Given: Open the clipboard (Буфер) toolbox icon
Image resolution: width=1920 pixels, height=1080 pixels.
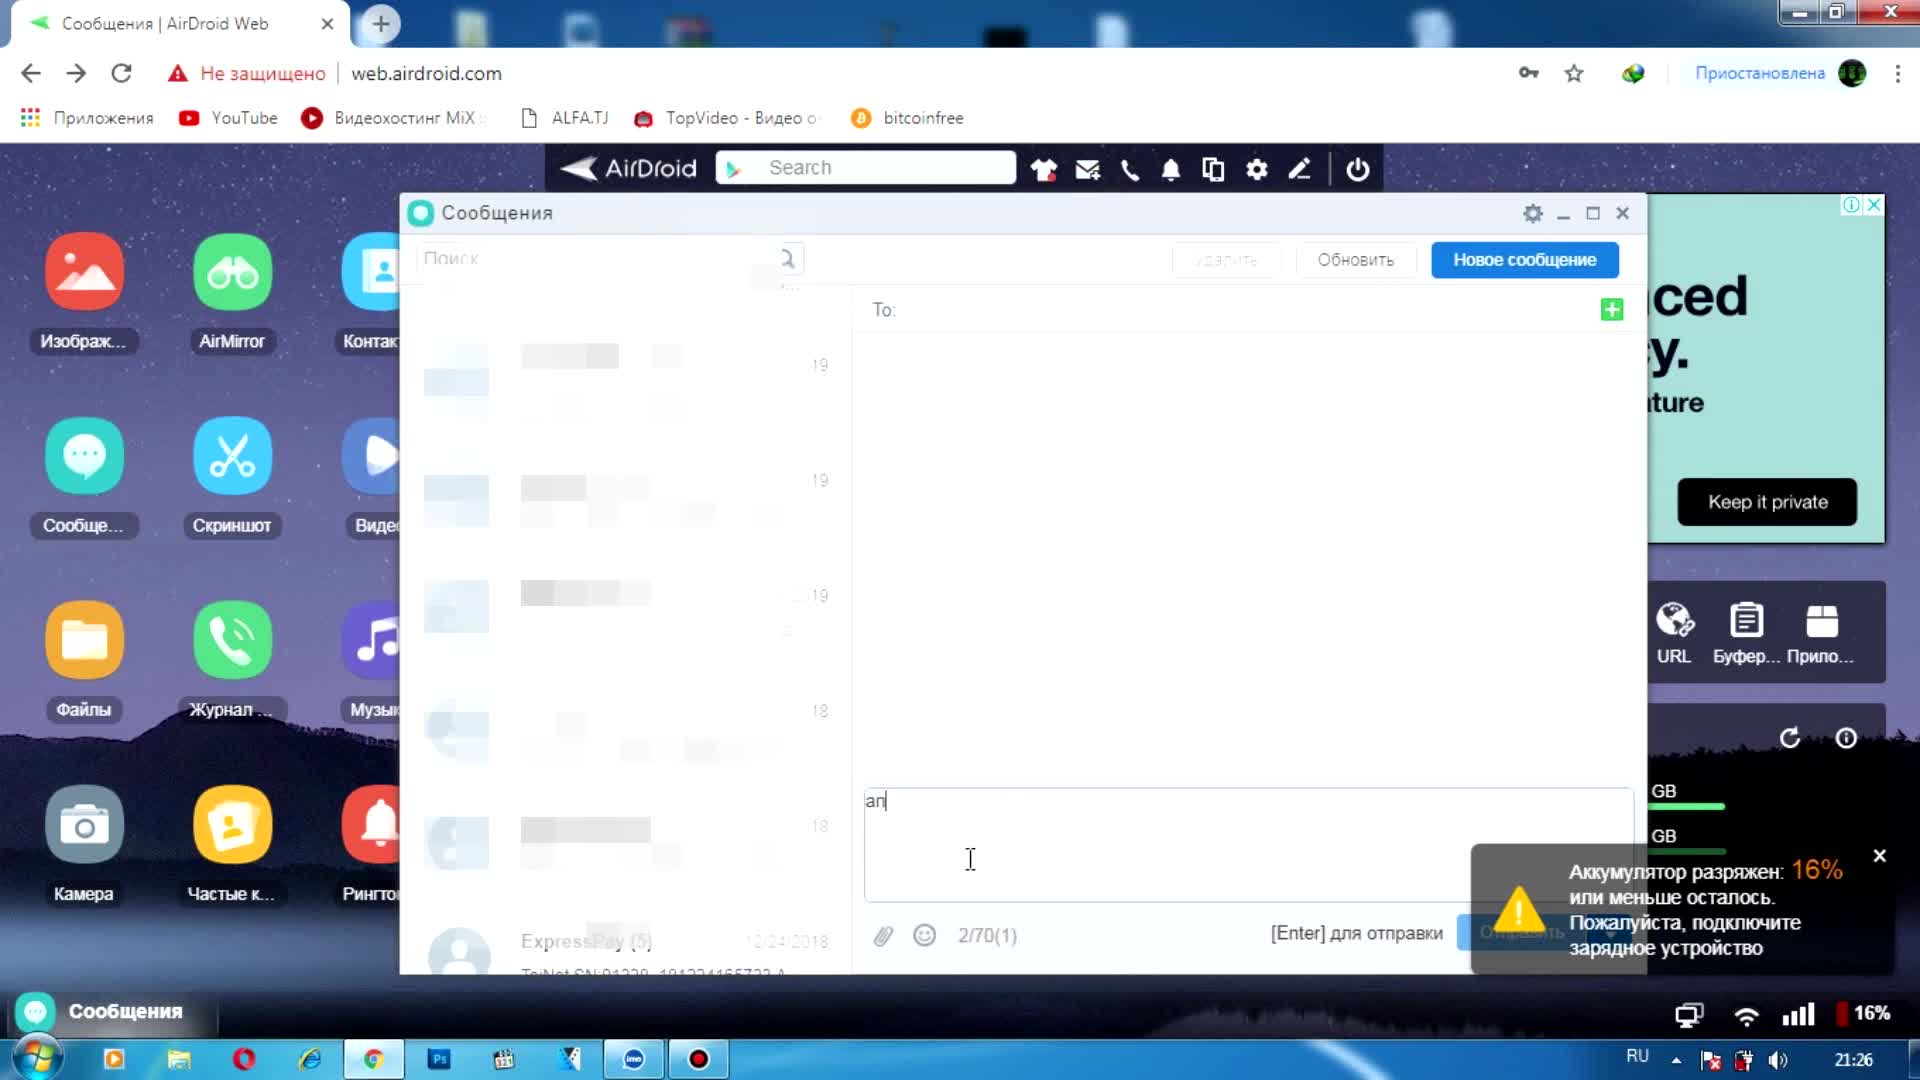Looking at the screenshot, I should (x=1747, y=621).
